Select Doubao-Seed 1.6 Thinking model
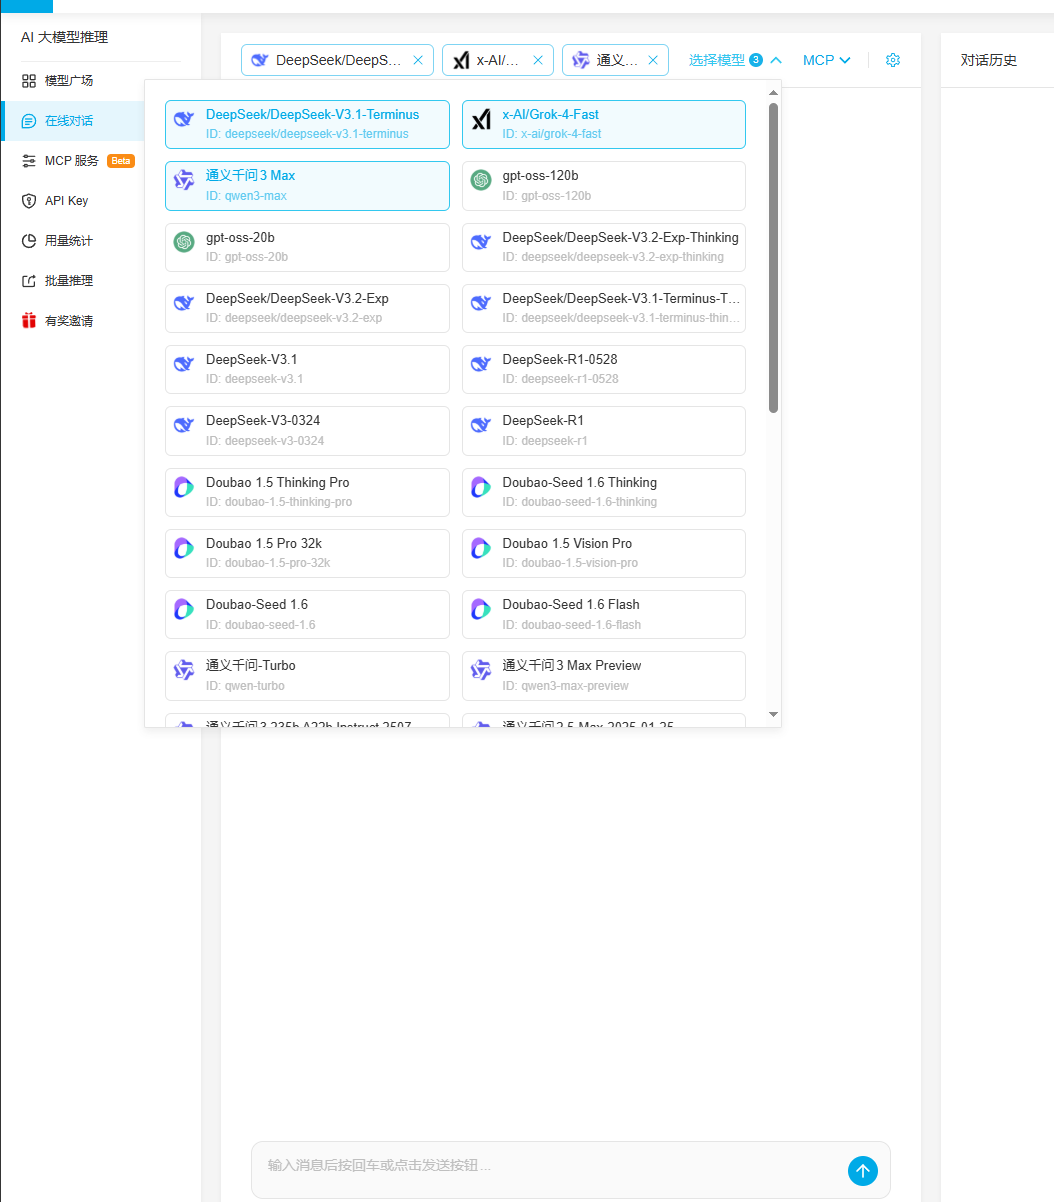 tap(604, 492)
